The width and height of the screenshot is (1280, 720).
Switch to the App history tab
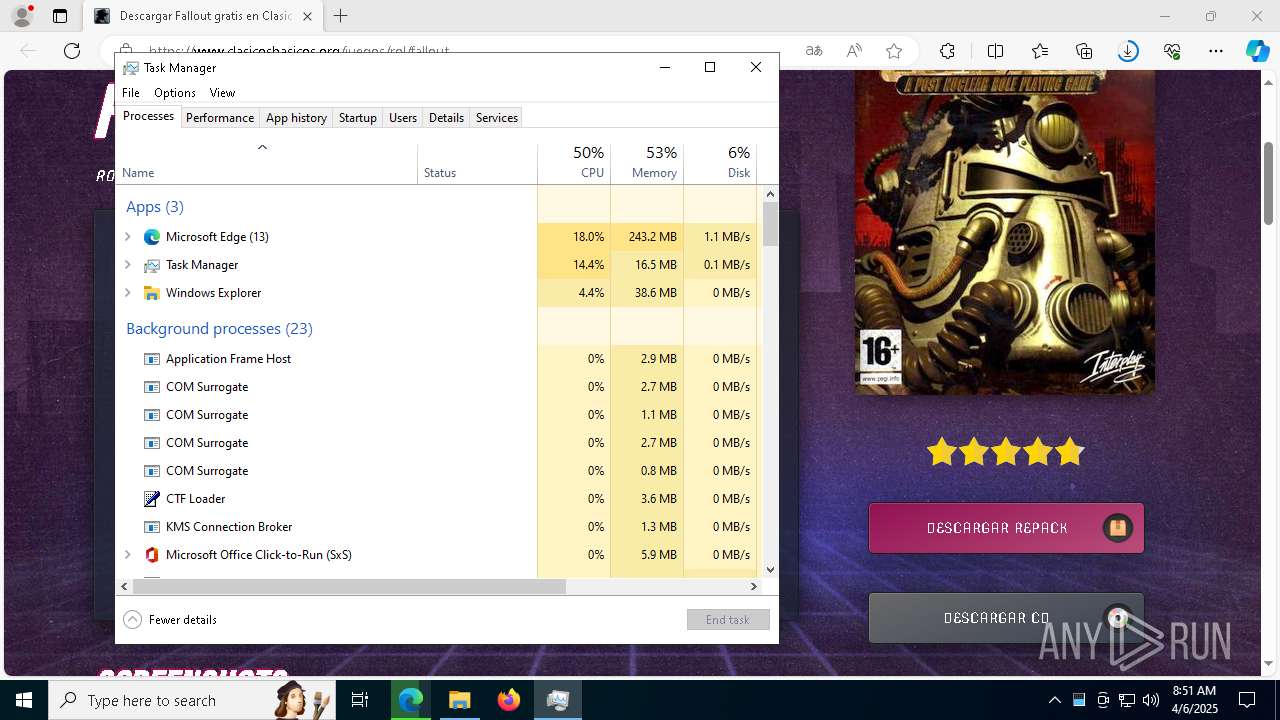point(296,118)
